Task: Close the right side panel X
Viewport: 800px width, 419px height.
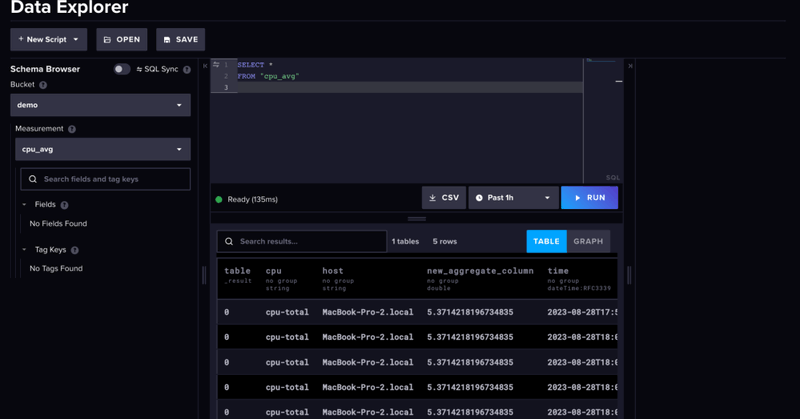Action: tap(630, 66)
